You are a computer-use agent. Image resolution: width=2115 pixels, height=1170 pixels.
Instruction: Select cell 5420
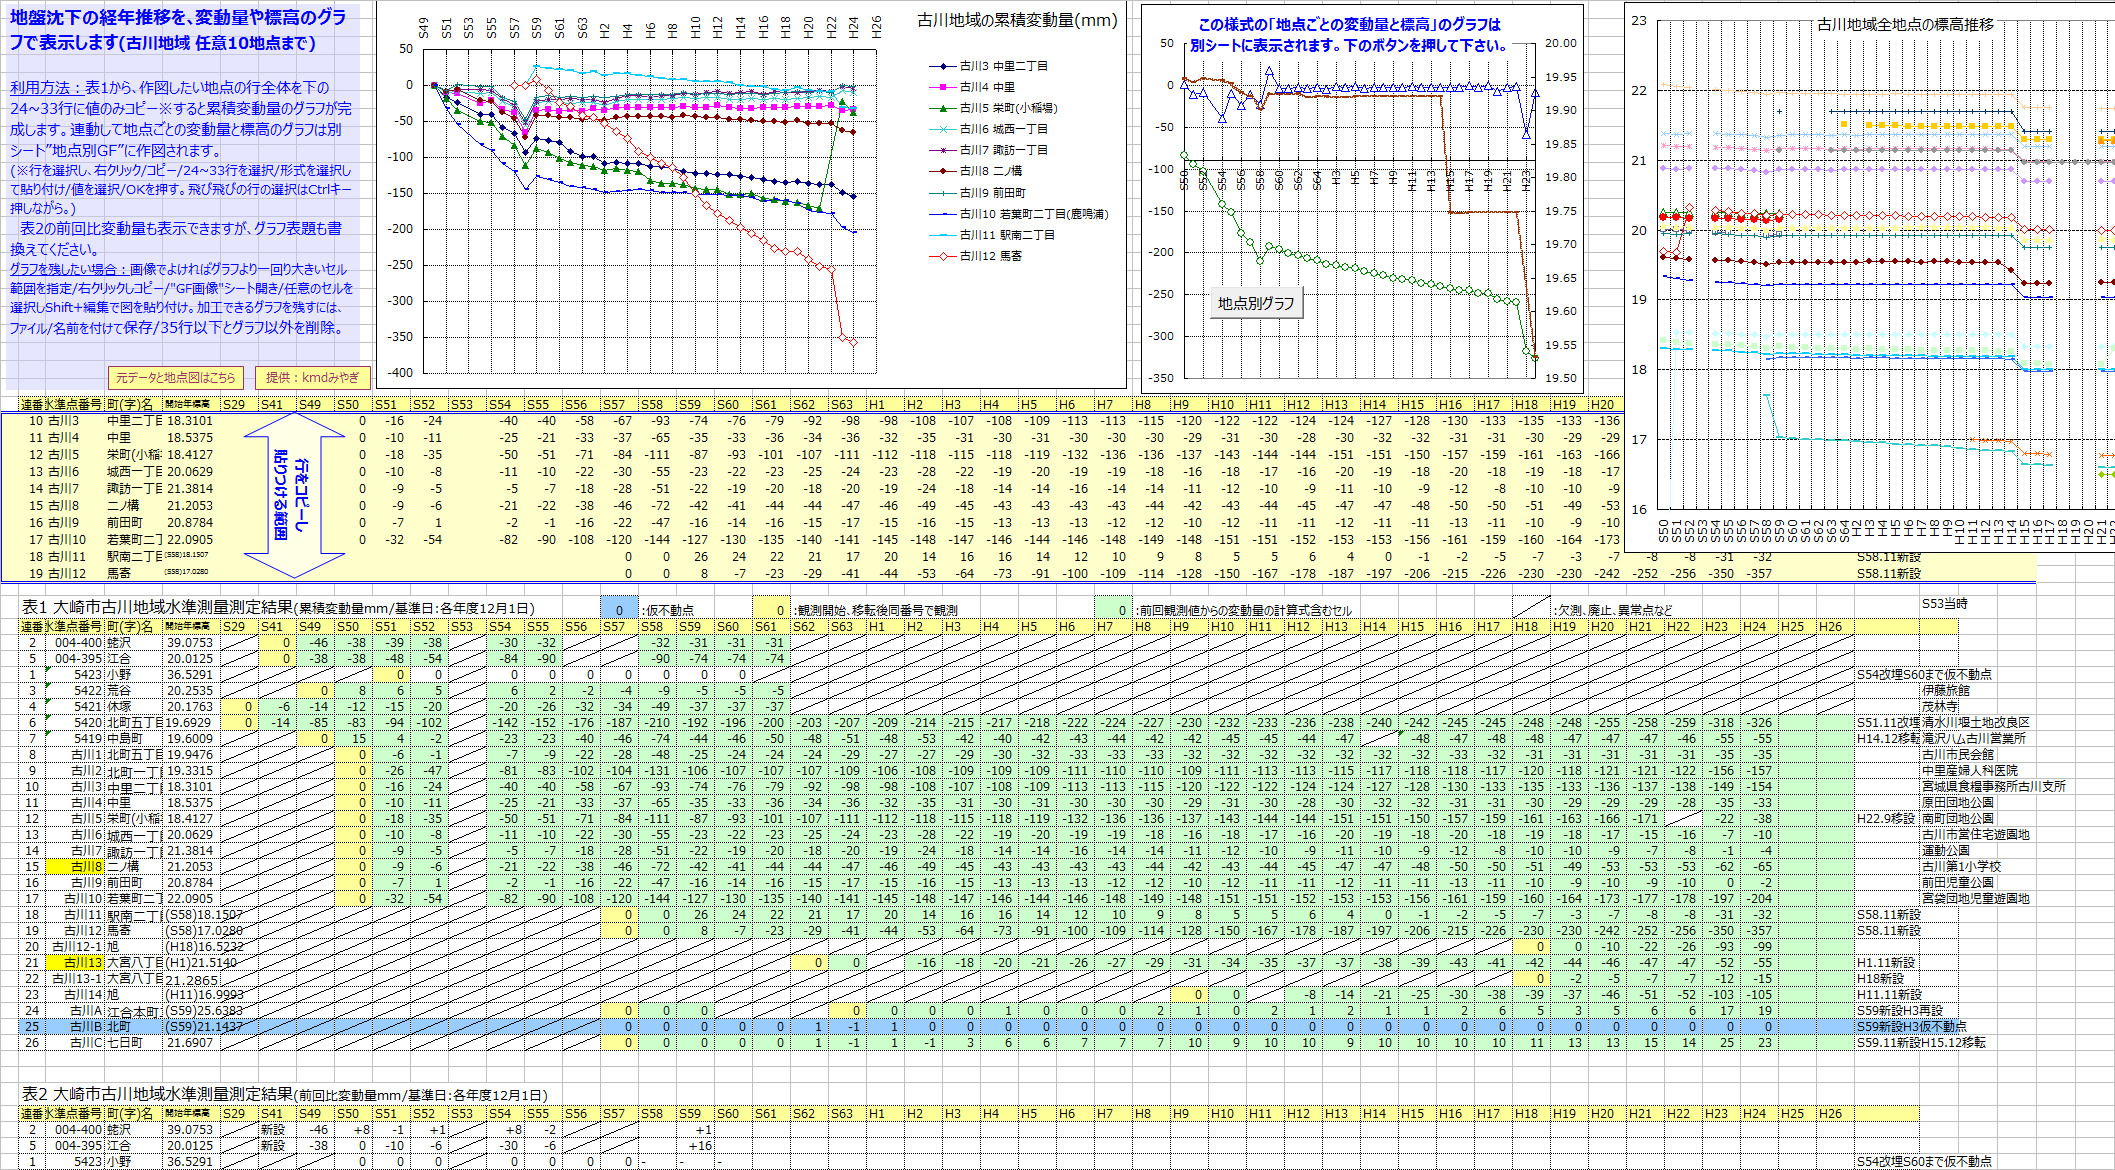[x=74, y=722]
